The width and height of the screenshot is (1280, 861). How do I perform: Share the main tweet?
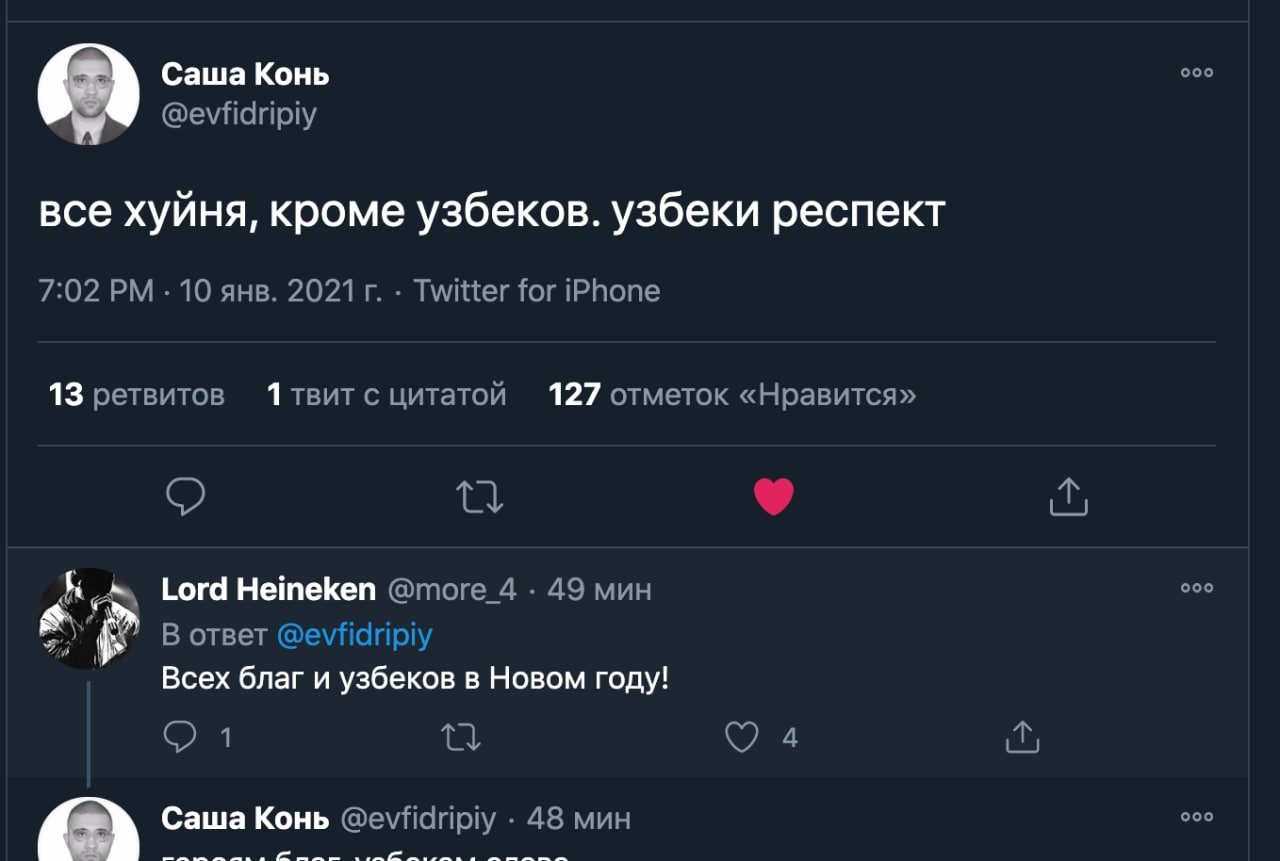[1067, 496]
